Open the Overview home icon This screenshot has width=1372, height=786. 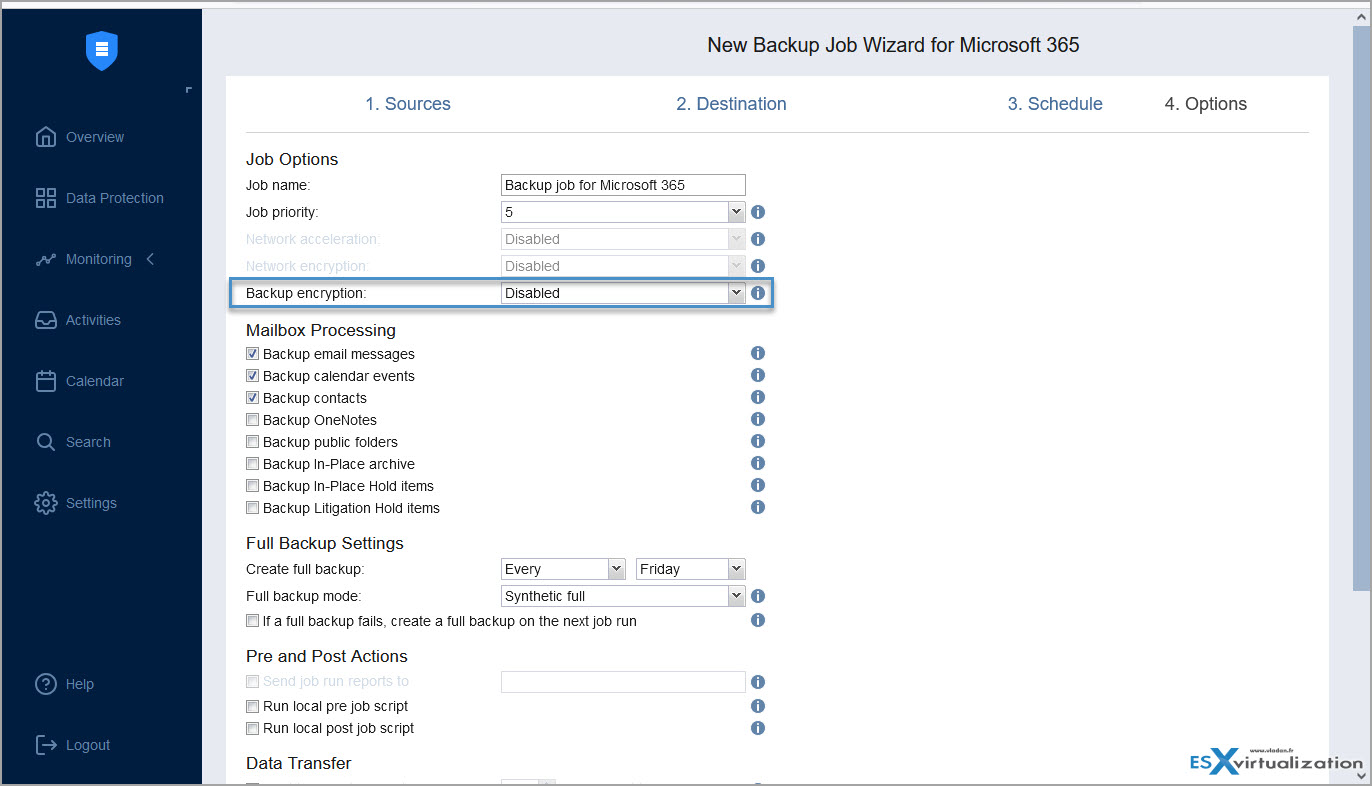click(x=46, y=137)
